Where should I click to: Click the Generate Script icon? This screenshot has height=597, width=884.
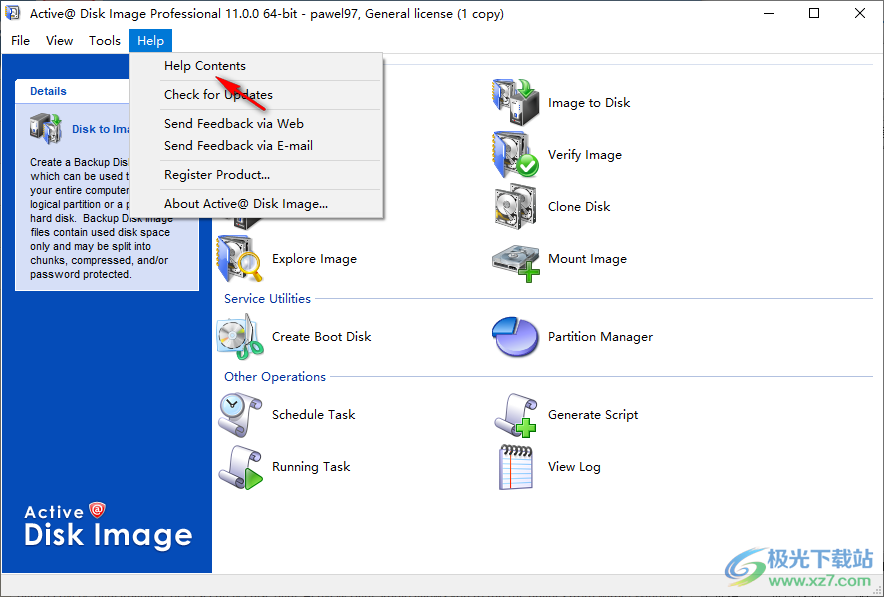point(515,415)
